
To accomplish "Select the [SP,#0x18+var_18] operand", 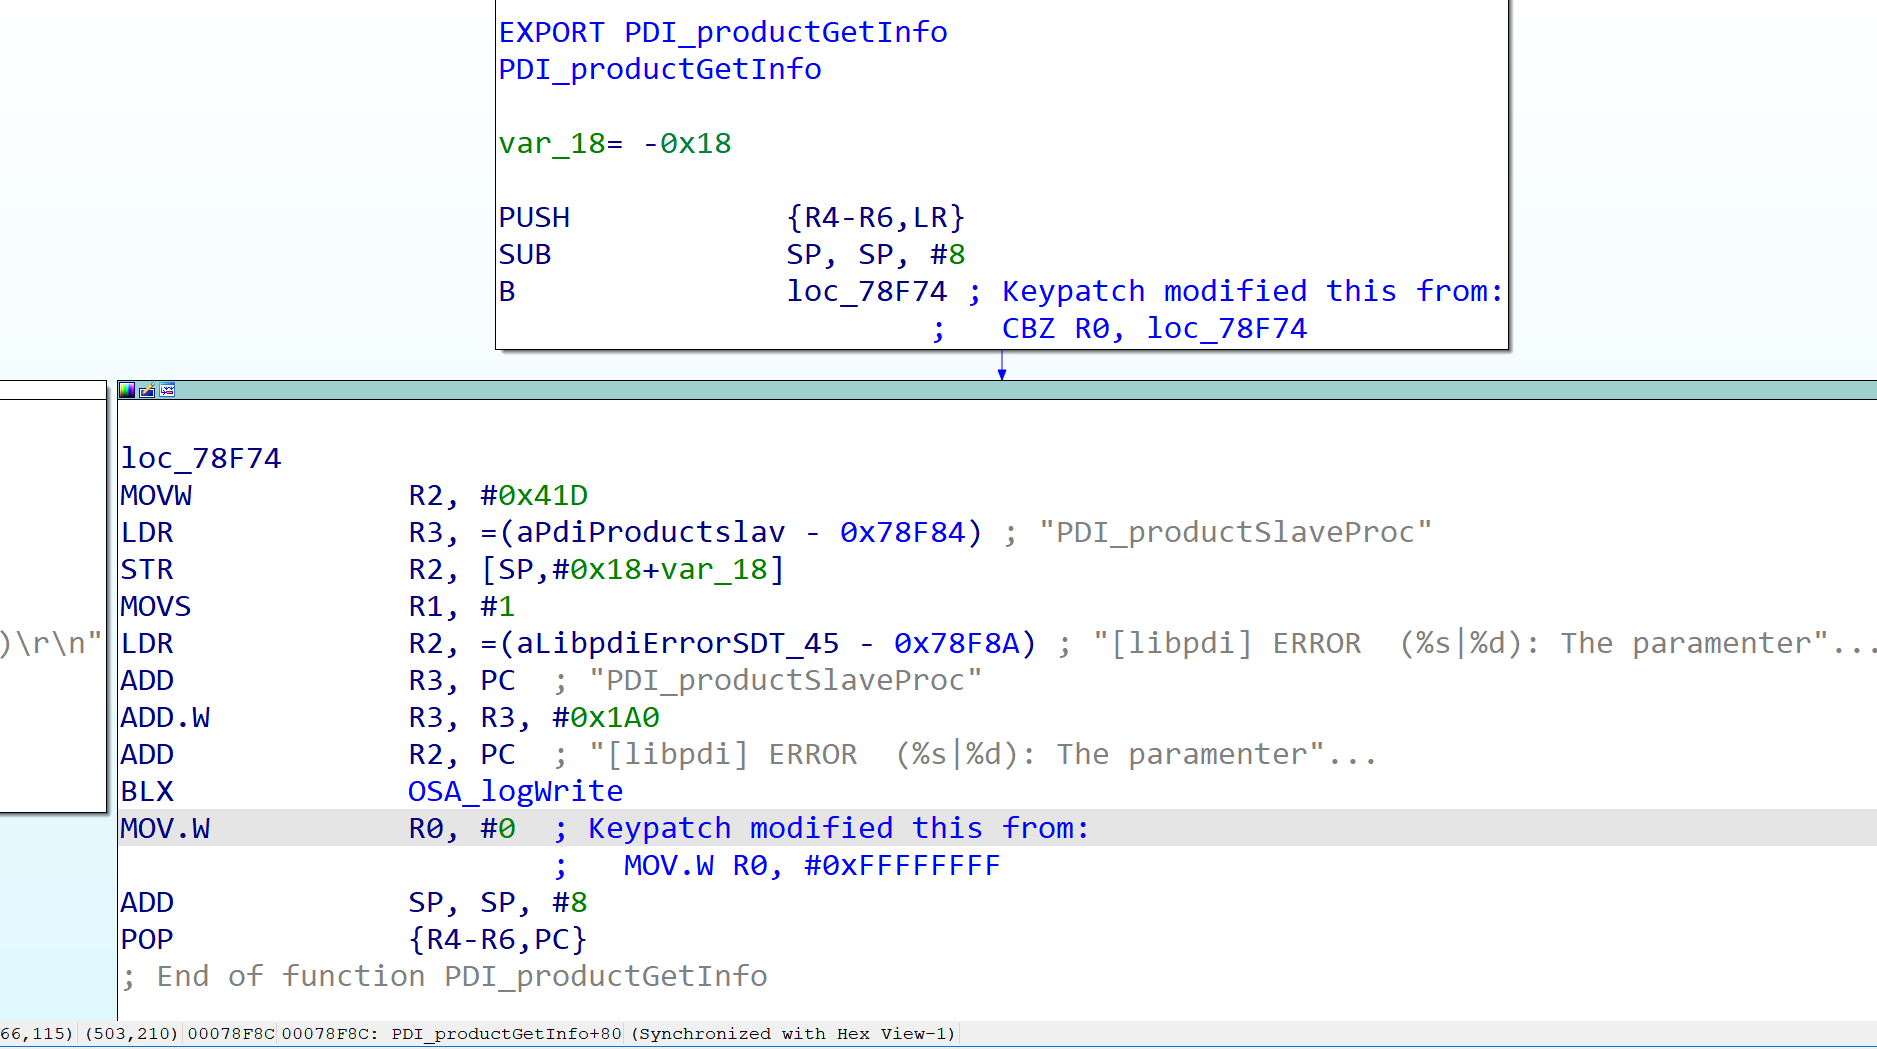I will pos(633,569).
